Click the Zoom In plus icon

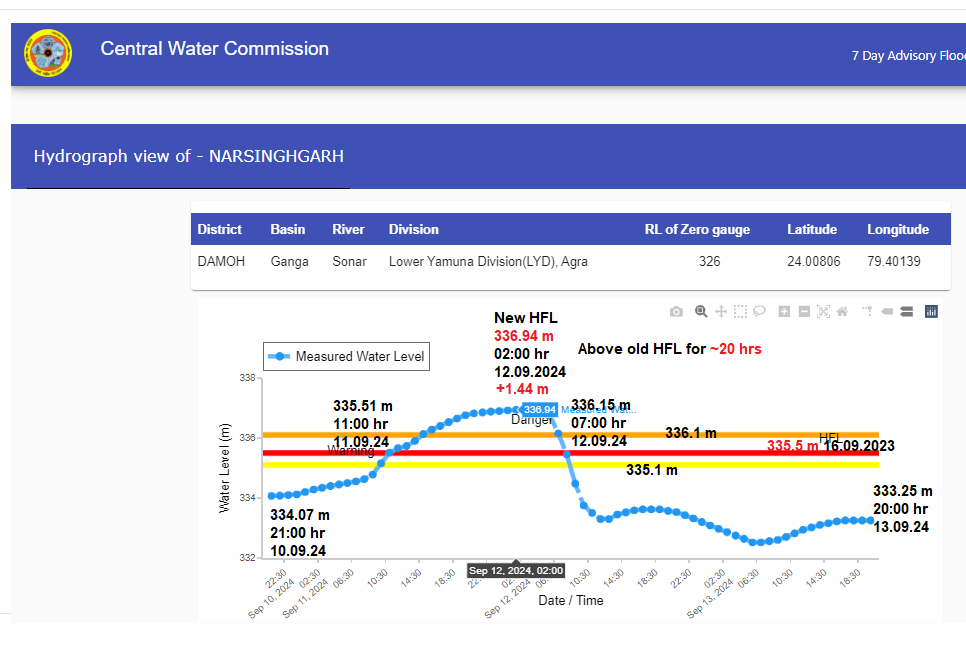coord(784,312)
